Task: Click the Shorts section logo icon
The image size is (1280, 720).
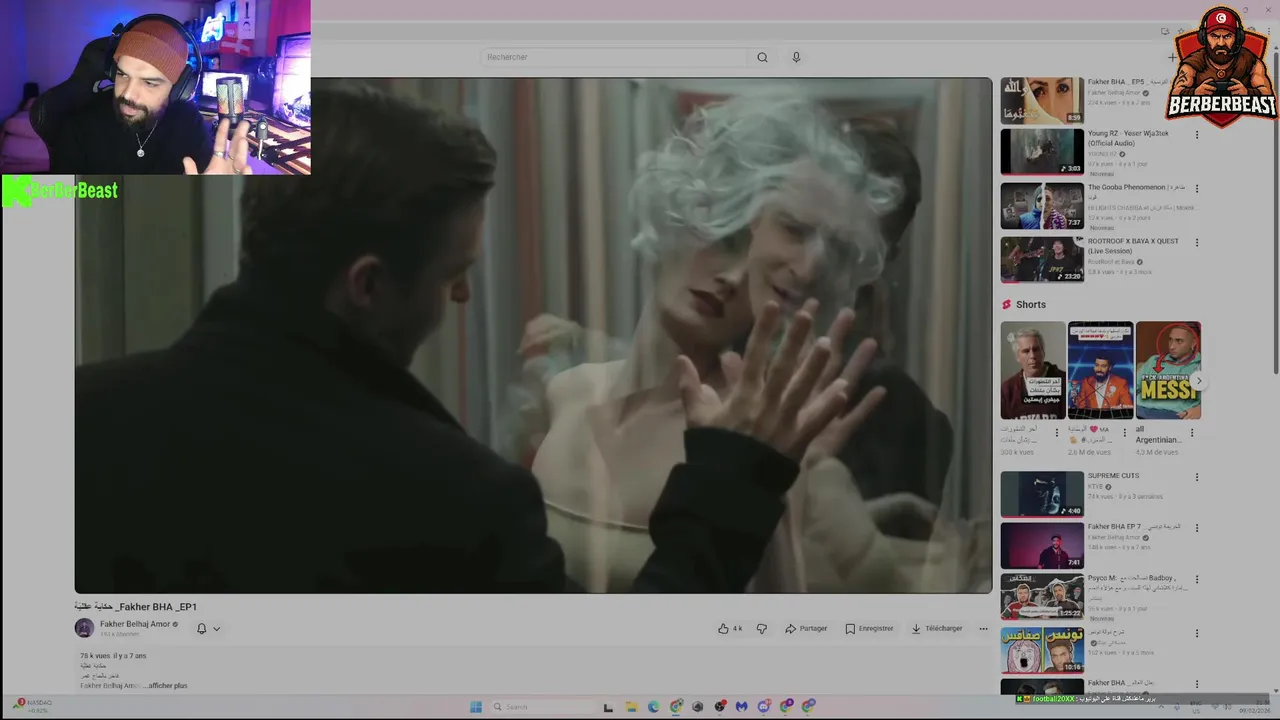Action: coord(1006,304)
